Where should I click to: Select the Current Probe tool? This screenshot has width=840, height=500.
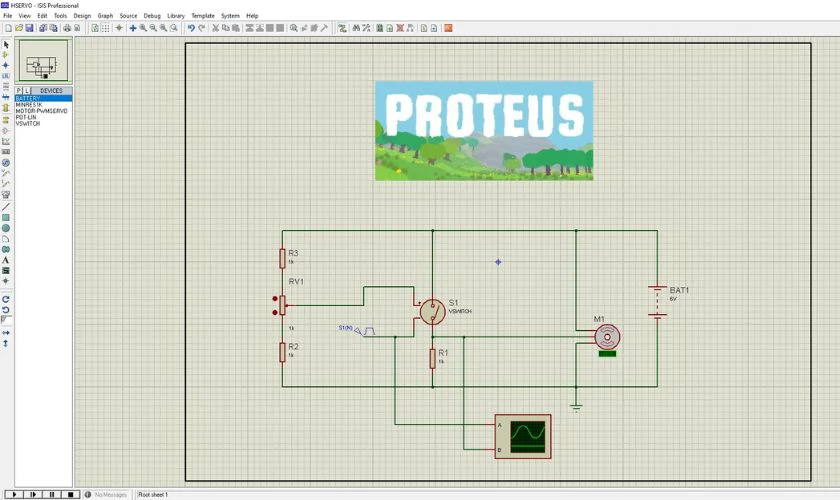point(6,184)
